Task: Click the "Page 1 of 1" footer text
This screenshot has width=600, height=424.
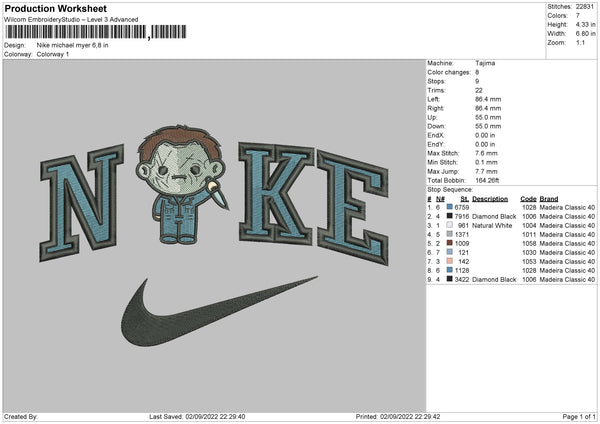Action: point(579,416)
